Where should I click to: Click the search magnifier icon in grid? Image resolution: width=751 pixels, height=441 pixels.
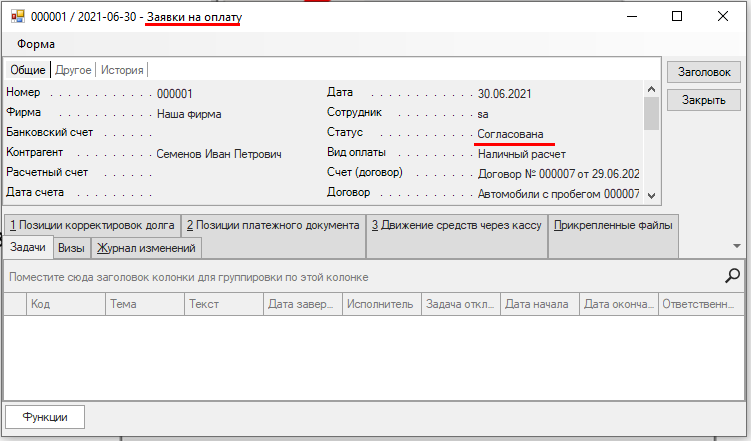pyautogui.click(x=732, y=276)
